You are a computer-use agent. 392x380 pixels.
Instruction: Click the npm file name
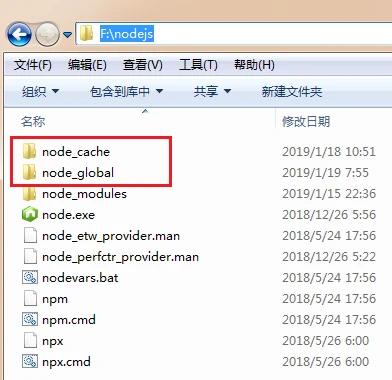(x=55, y=299)
